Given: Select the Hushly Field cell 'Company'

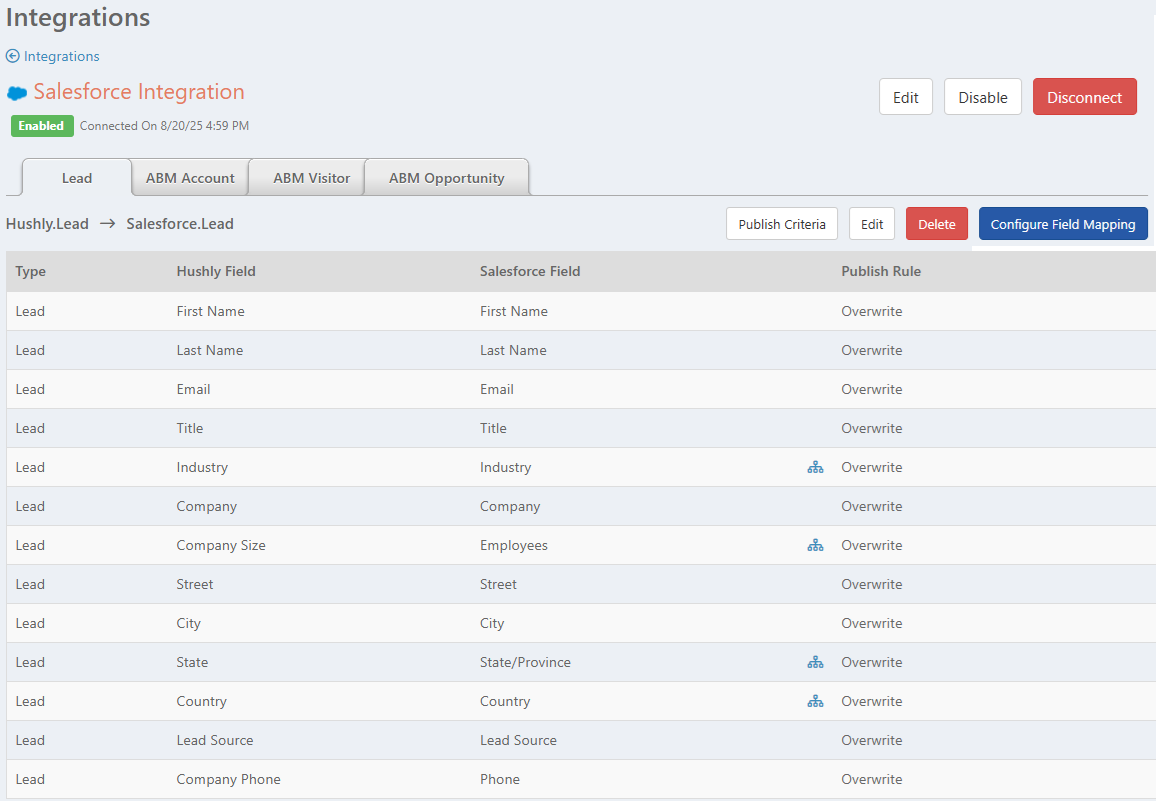Looking at the screenshot, I should (206, 507).
